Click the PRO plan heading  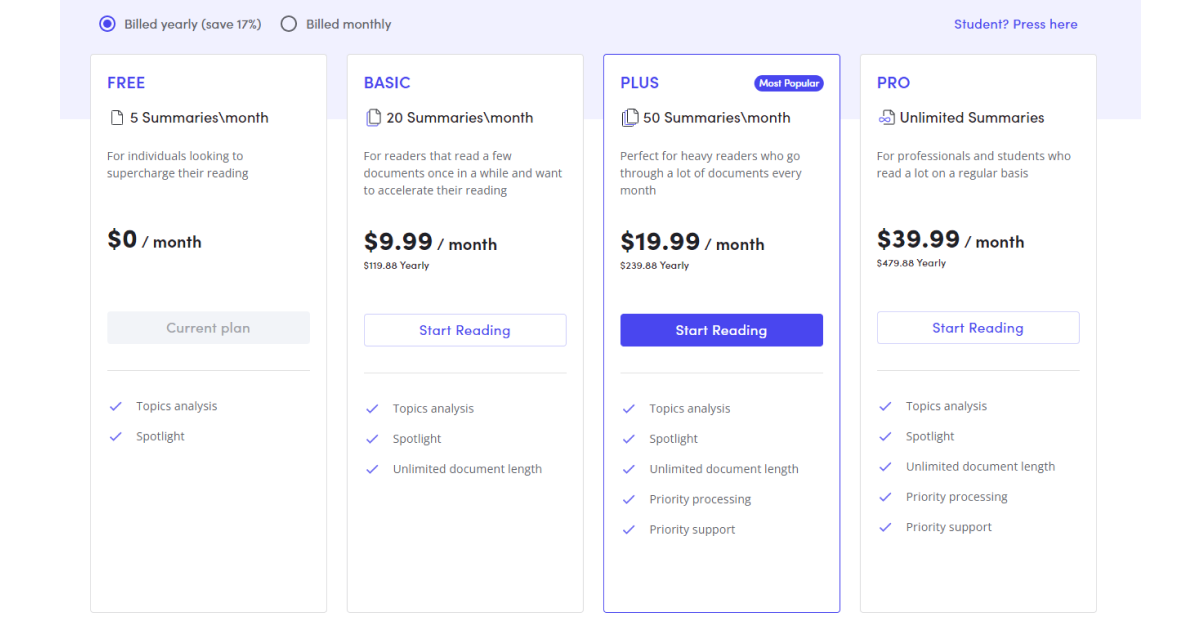pyautogui.click(x=893, y=83)
